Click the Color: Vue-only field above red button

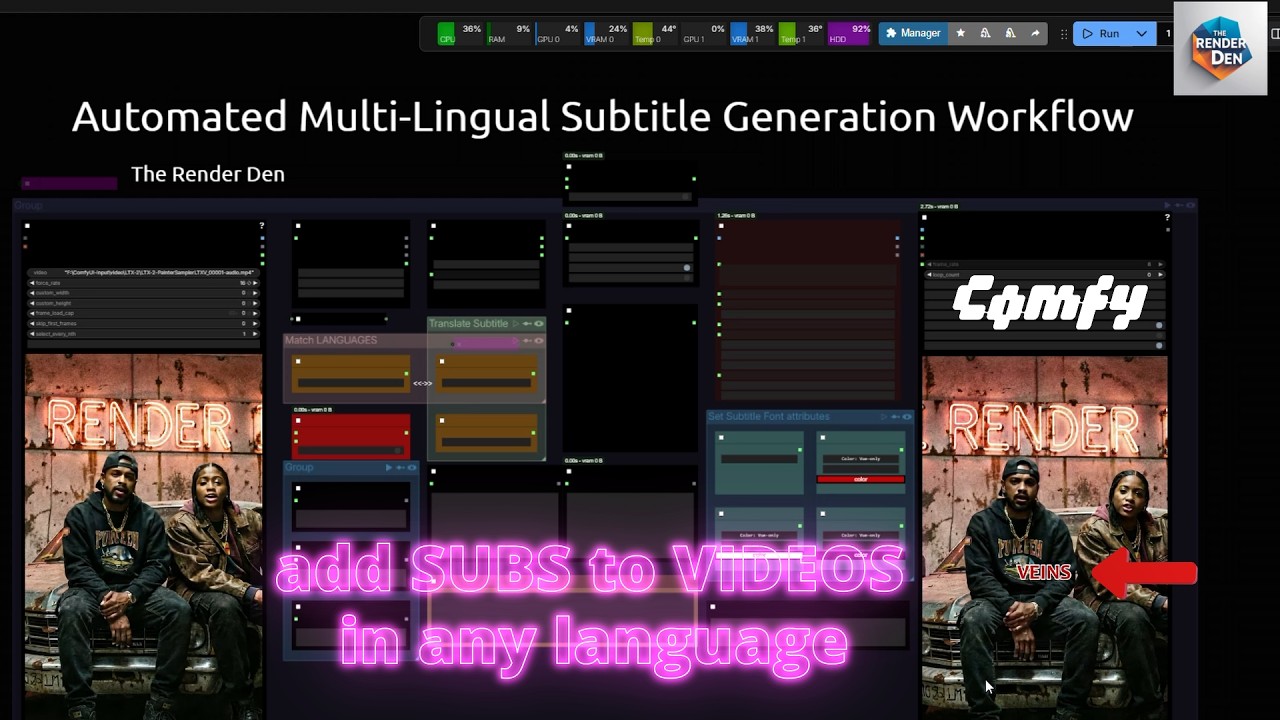(861, 459)
